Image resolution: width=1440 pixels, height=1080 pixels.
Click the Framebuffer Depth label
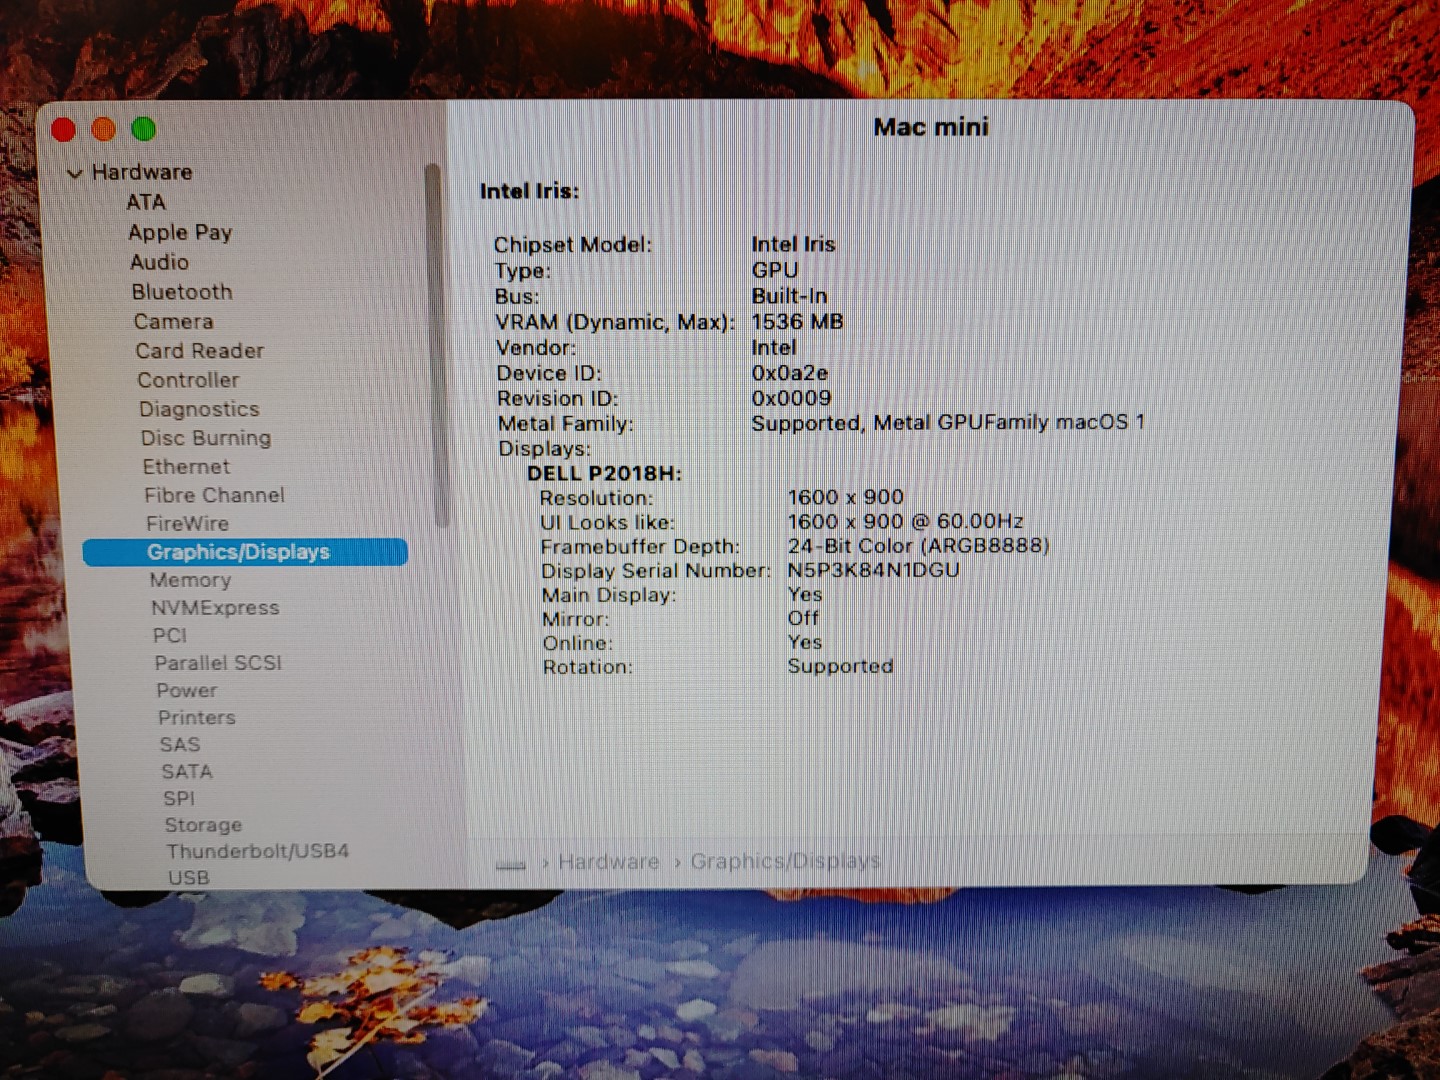tap(640, 547)
